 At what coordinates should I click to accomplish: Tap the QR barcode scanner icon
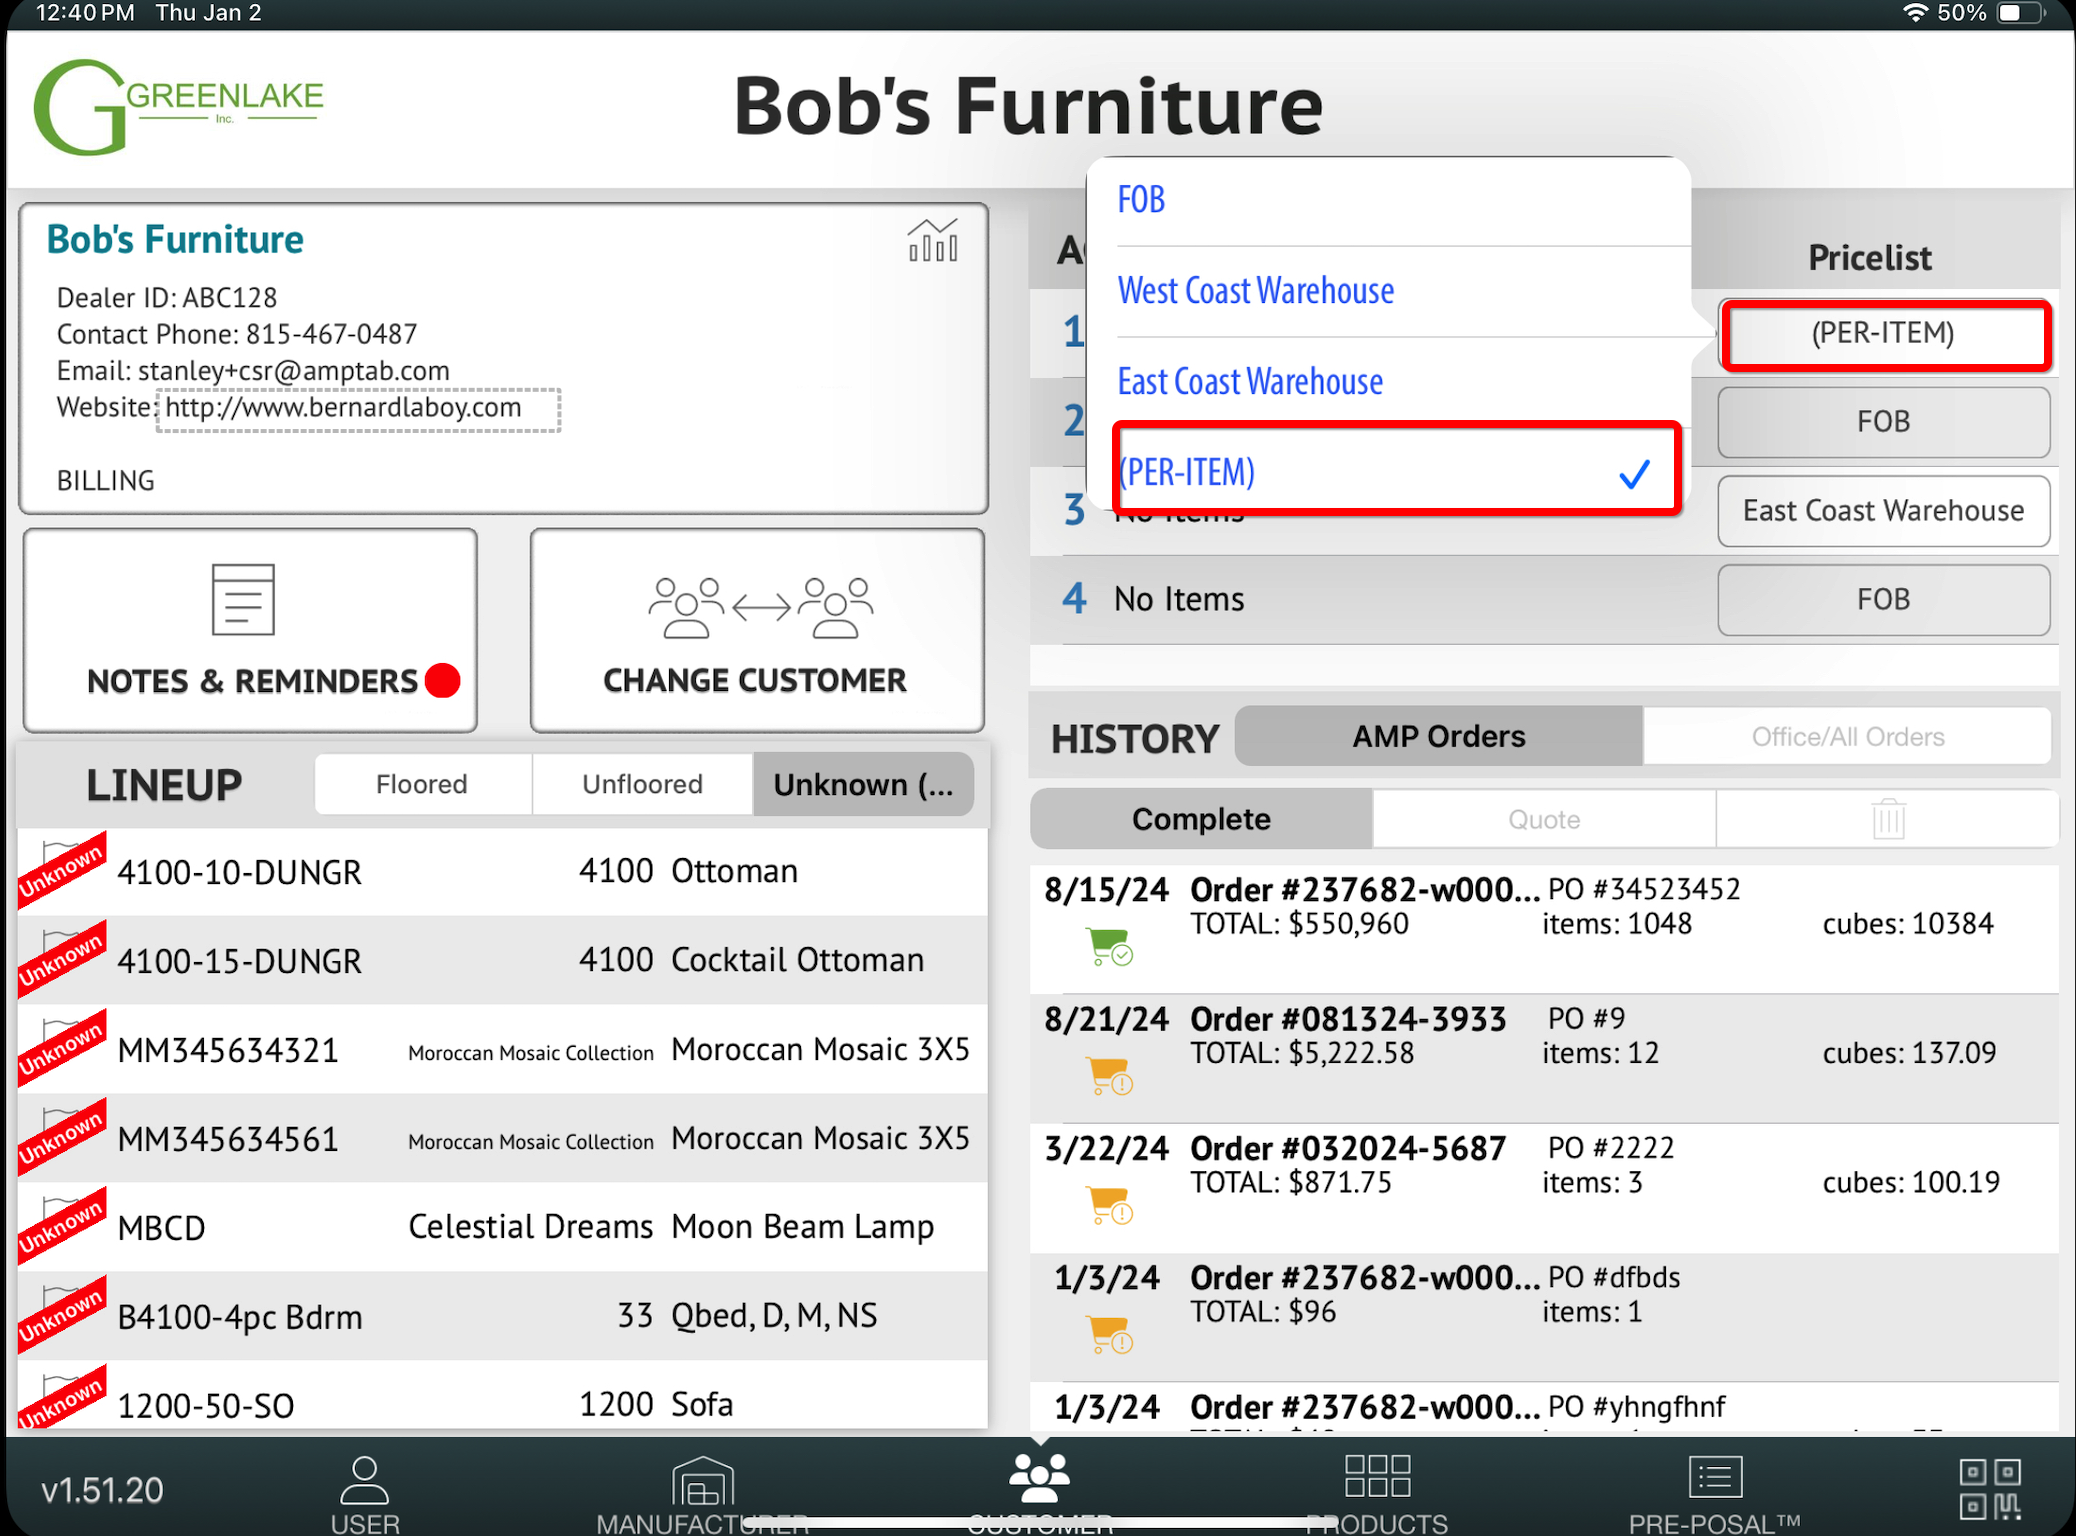pos(1990,1488)
